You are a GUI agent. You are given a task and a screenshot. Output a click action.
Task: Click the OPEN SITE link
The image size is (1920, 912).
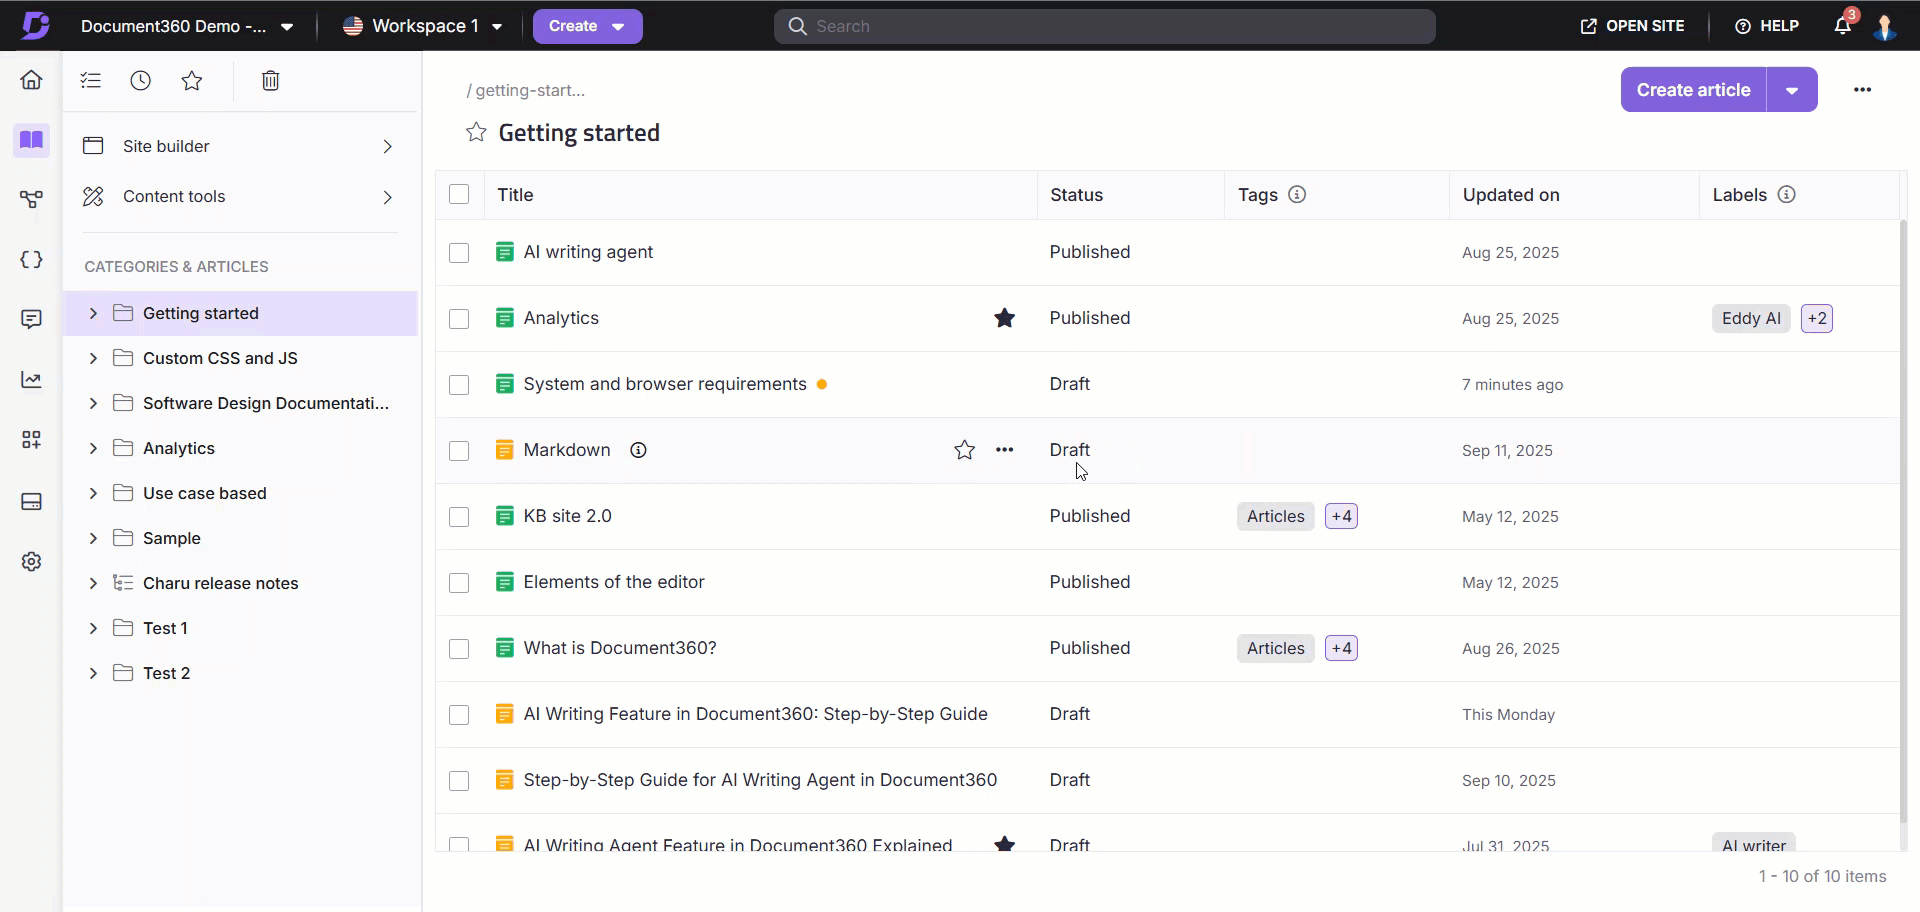1632,26
